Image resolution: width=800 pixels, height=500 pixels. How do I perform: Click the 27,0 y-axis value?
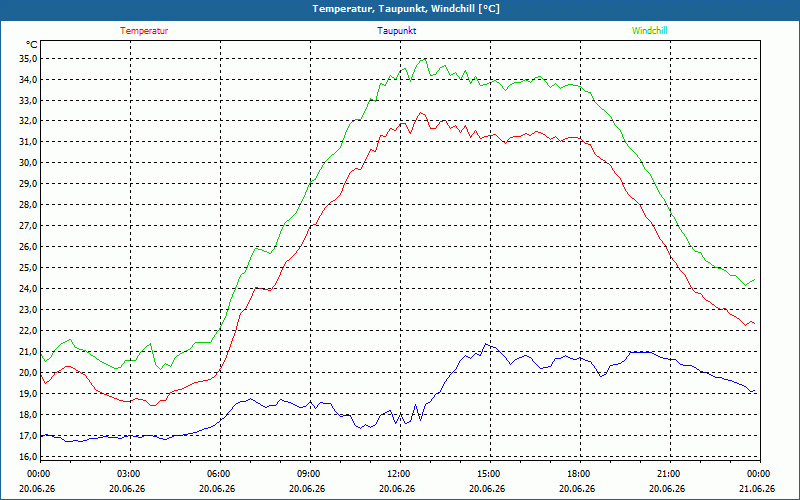(x=28, y=226)
